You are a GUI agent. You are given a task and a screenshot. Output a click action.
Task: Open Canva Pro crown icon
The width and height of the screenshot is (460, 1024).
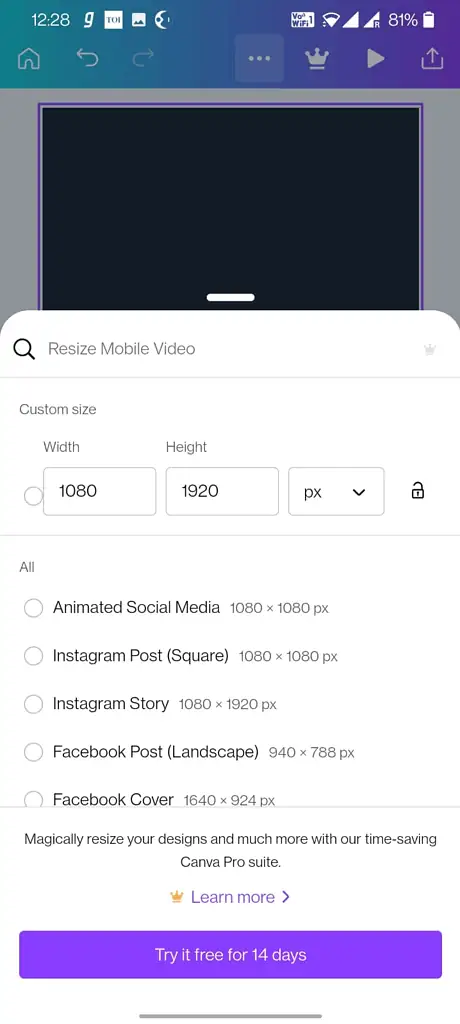(317, 59)
